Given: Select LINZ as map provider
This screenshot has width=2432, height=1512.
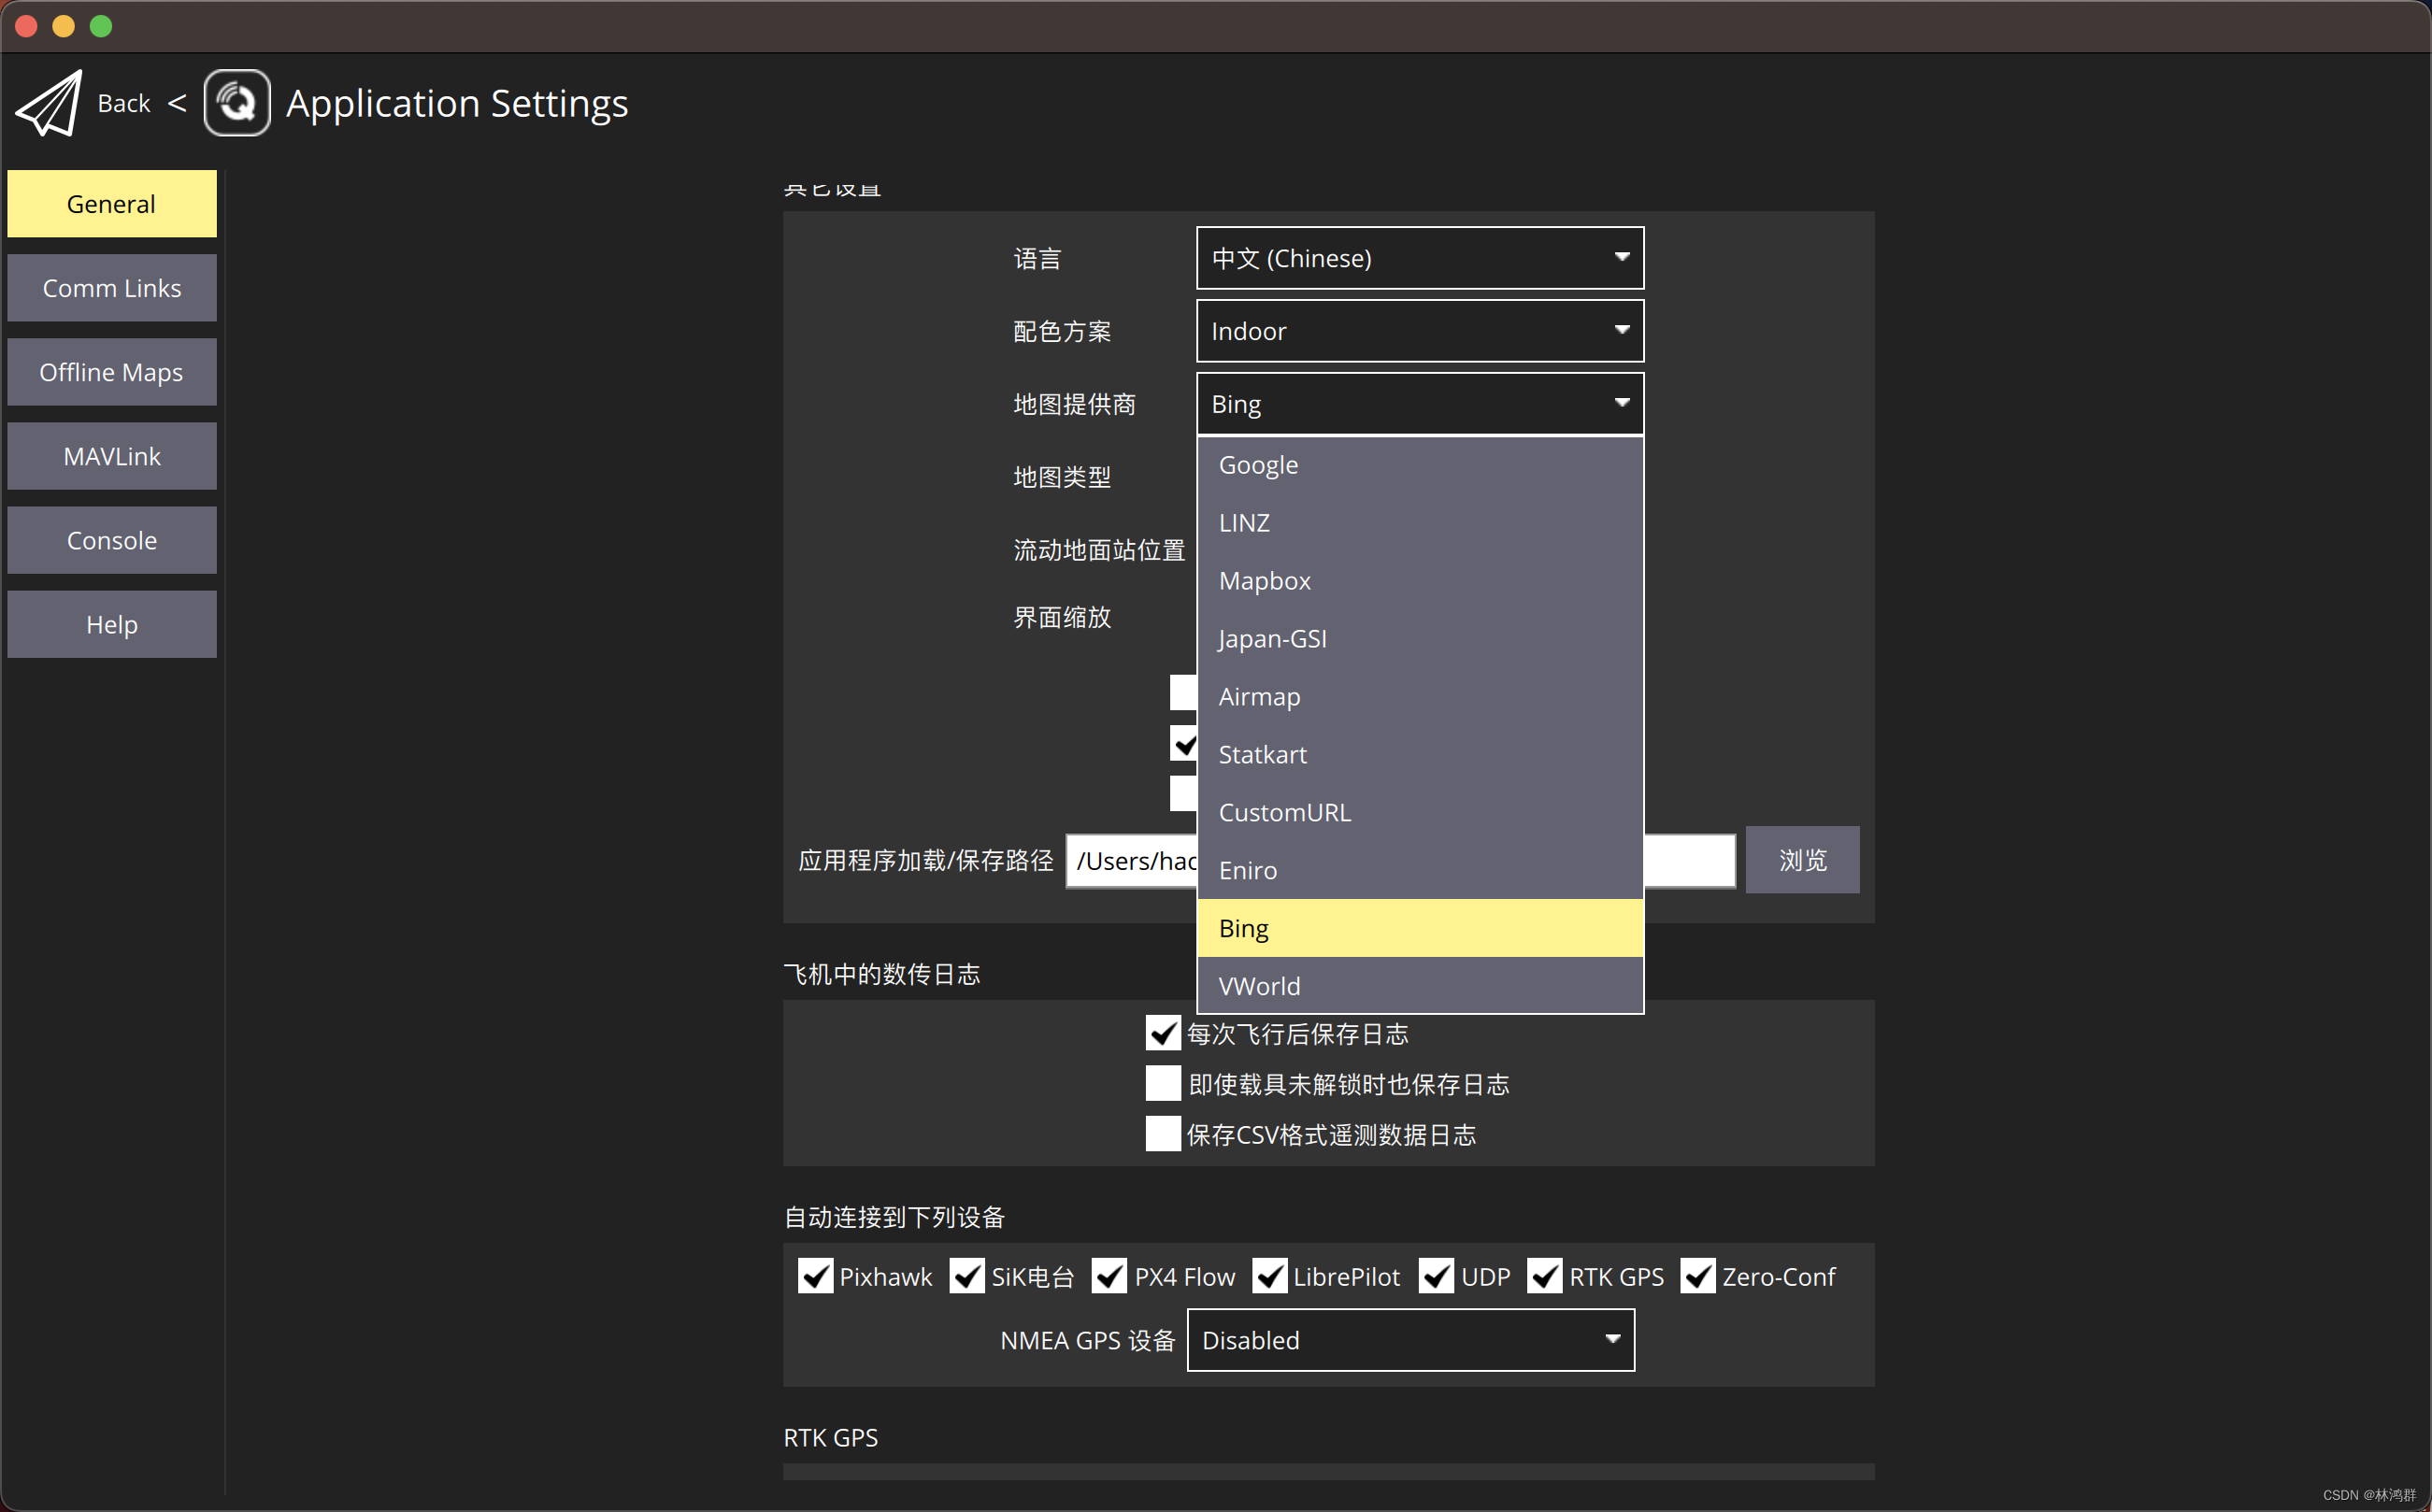Looking at the screenshot, I should point(1420,523).
